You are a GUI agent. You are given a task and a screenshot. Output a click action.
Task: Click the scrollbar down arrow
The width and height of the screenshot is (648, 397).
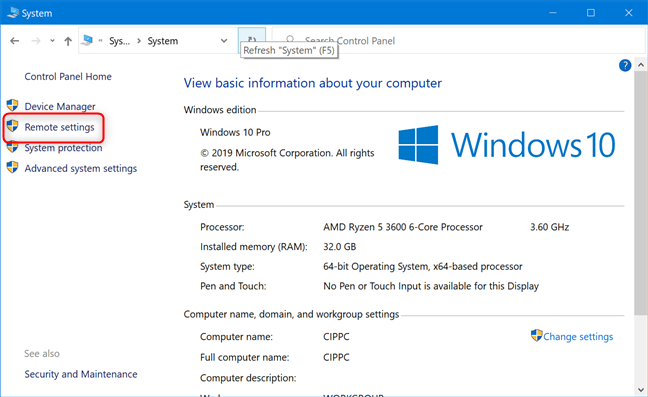coord(641,390)
